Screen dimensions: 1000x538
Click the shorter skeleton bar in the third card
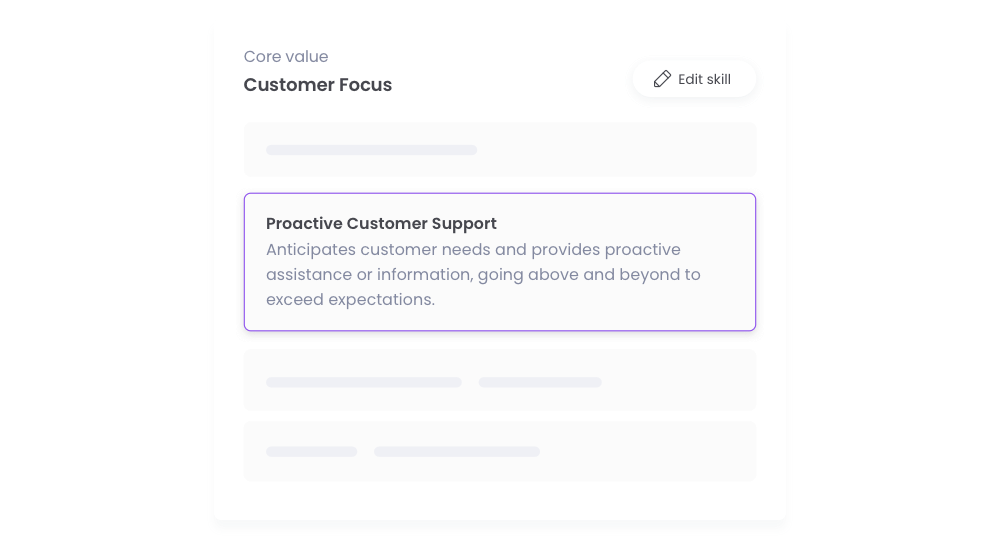(x=540, y=382)
